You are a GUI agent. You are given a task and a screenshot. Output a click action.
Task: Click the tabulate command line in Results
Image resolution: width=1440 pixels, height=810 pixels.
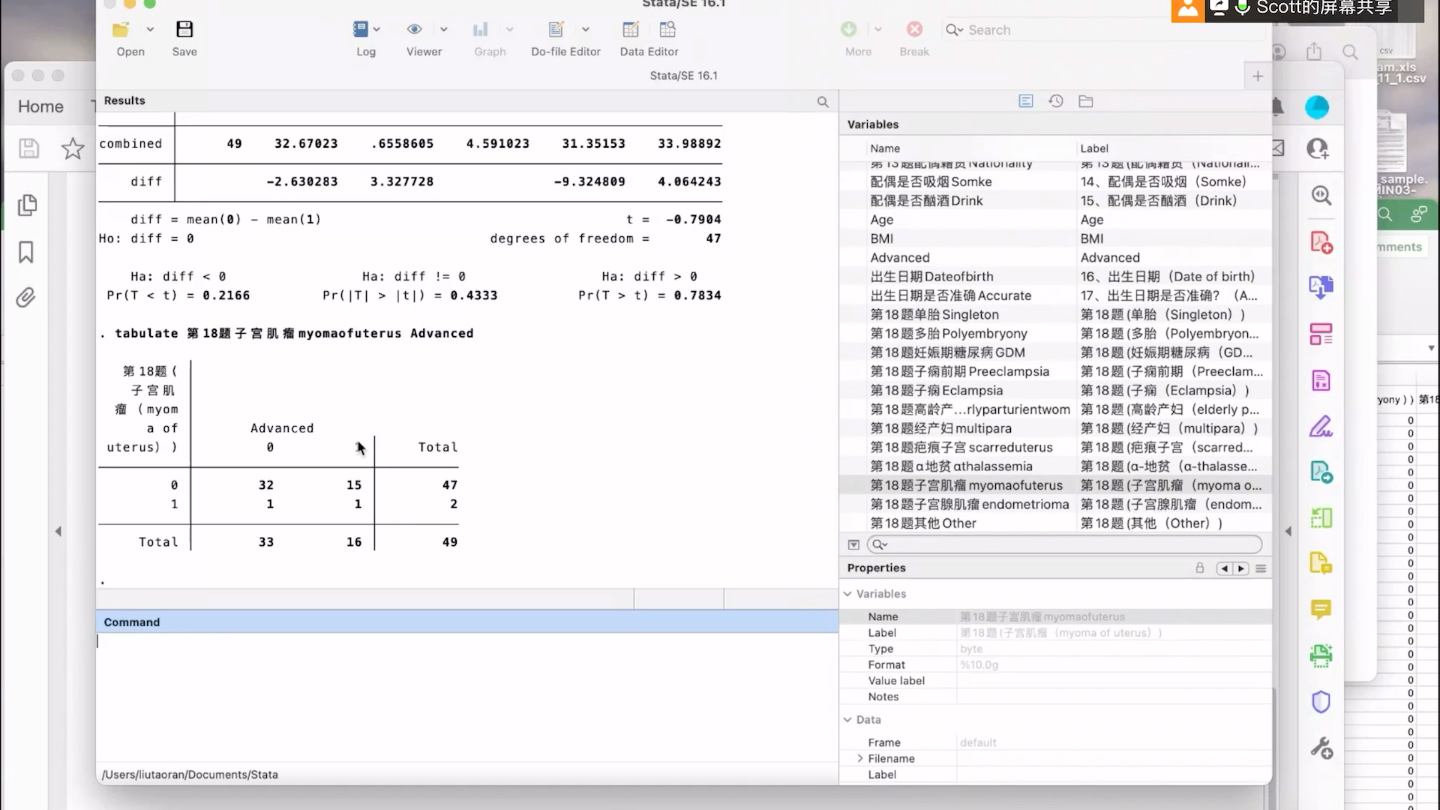tap(287, 333)
